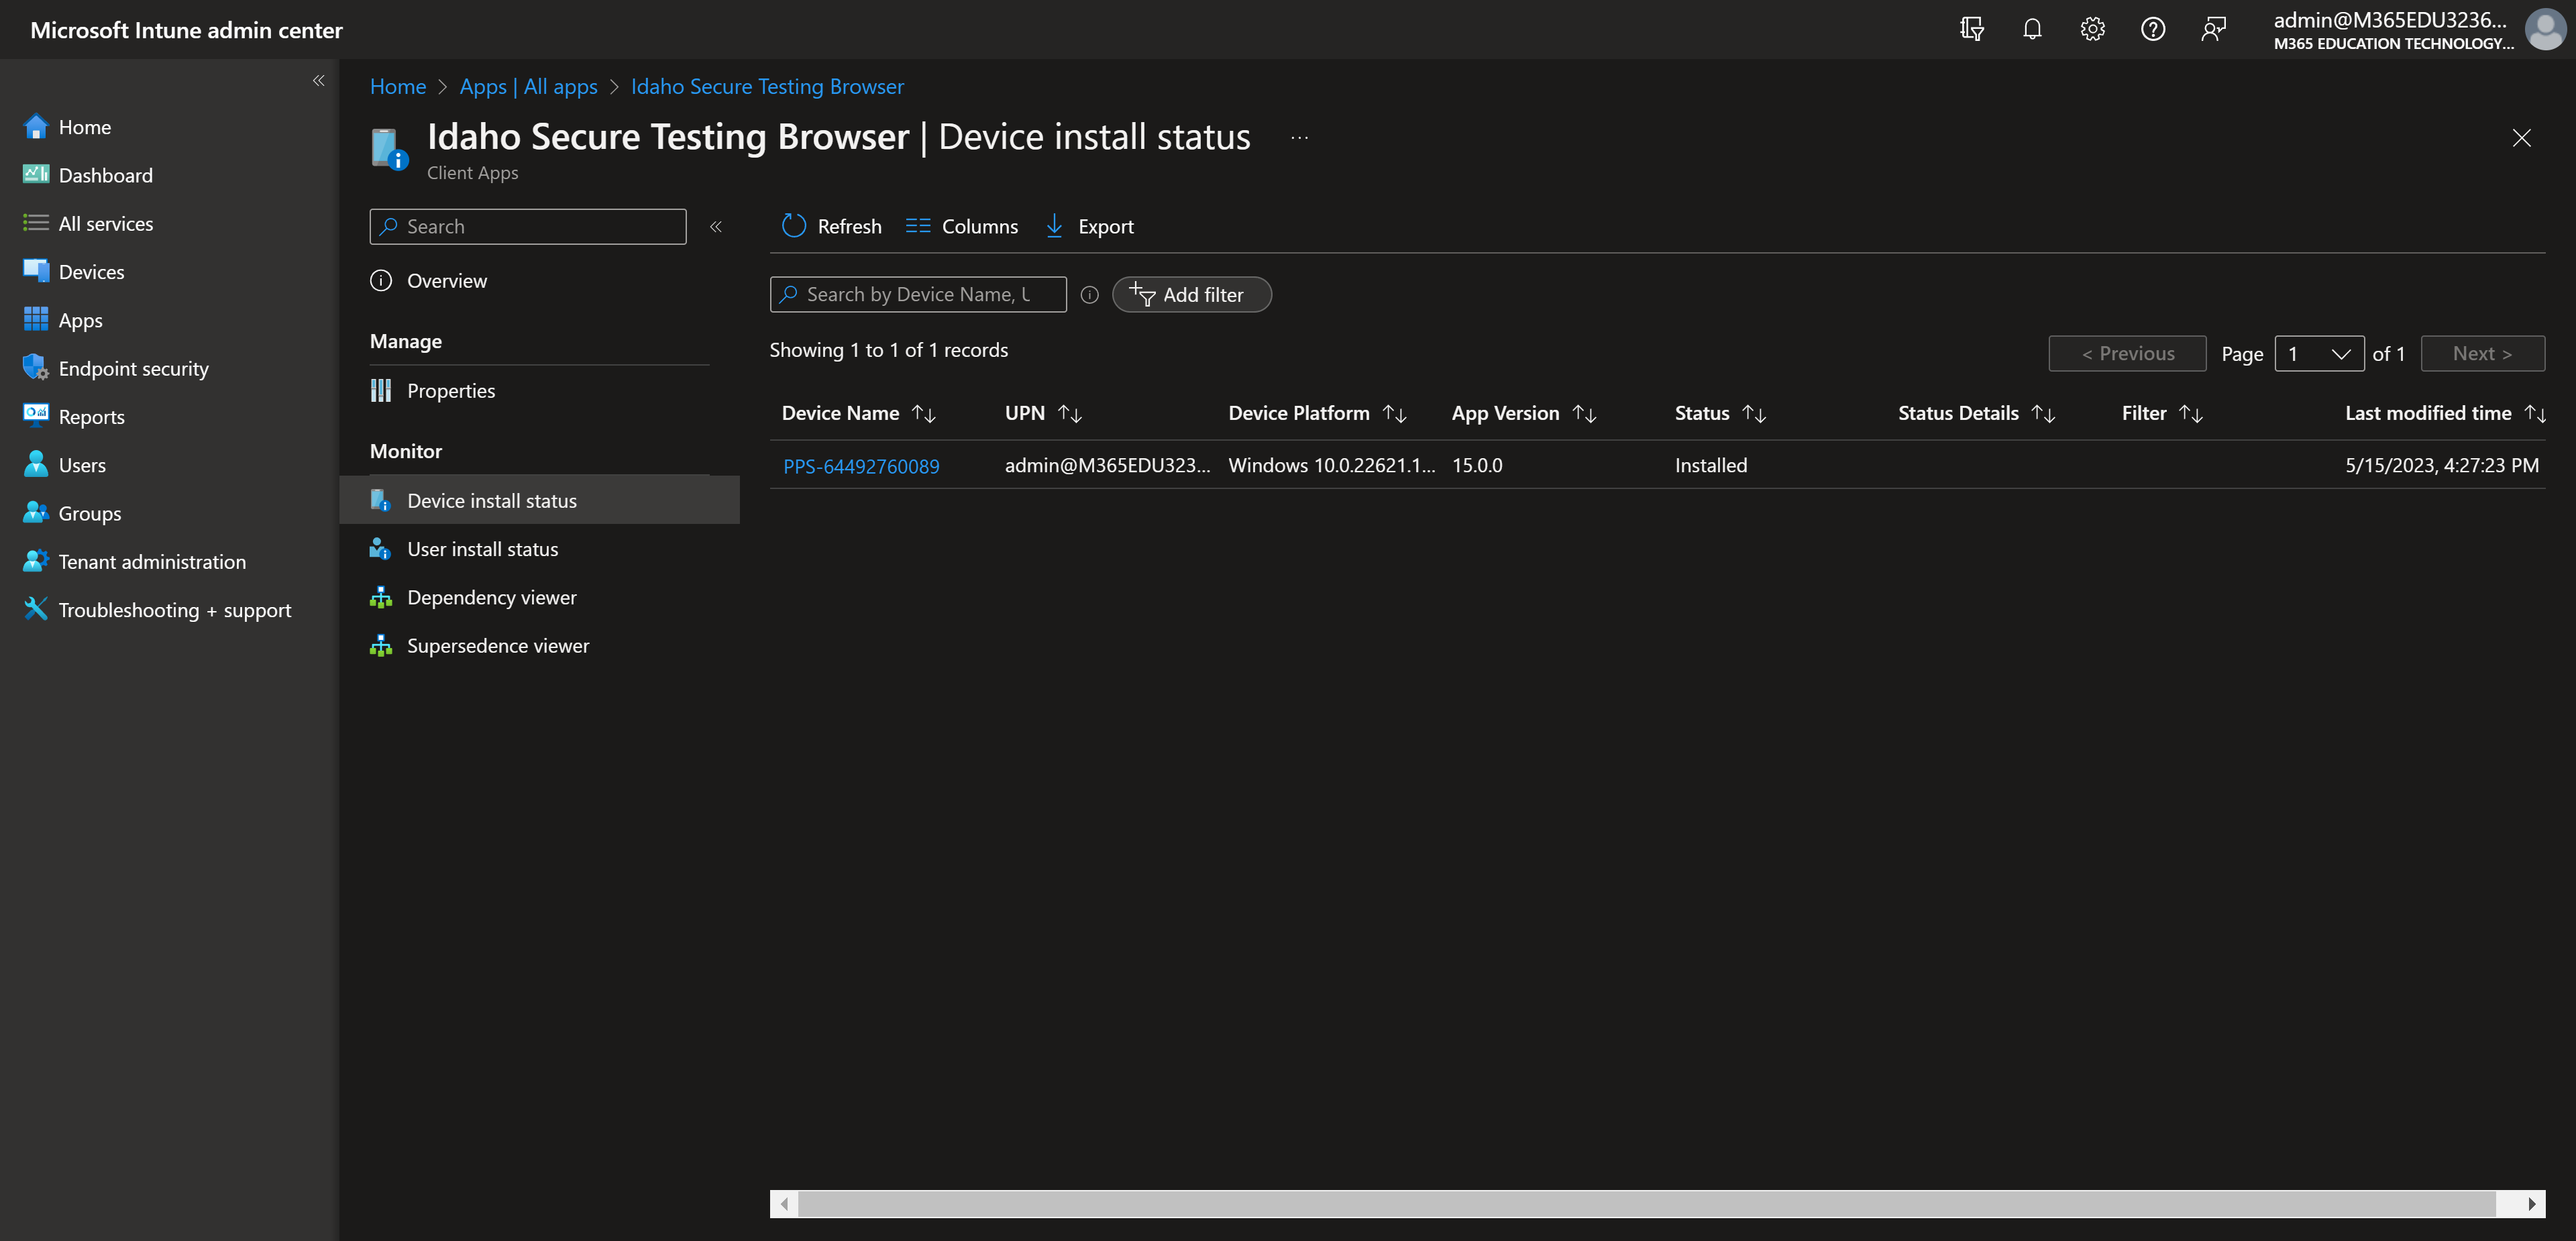This screenshot has width=2576, height=1241.
Task: Click the 15.0.0 app version cell
Action: click(1477, 465)
